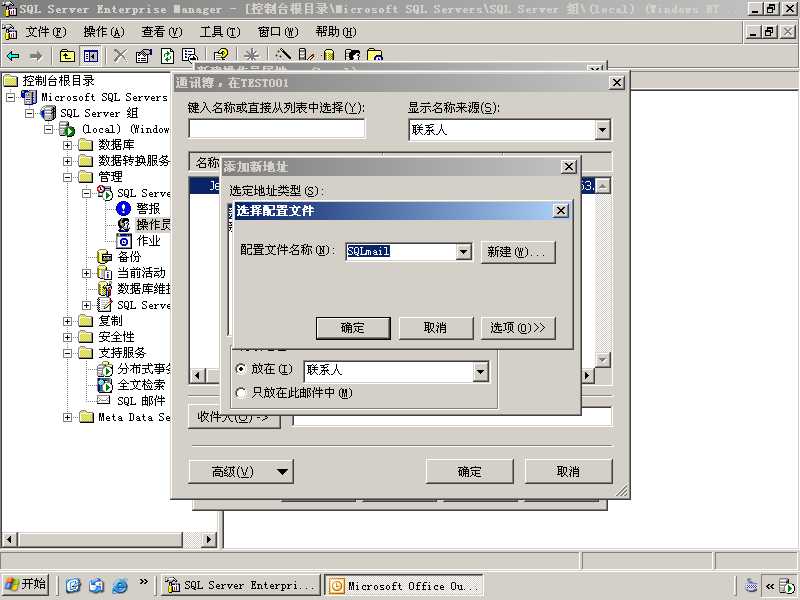Image resolution: width=800 pixels, height=600 pixels.
Task: Select the 放在 radio button
Action: 241,369
